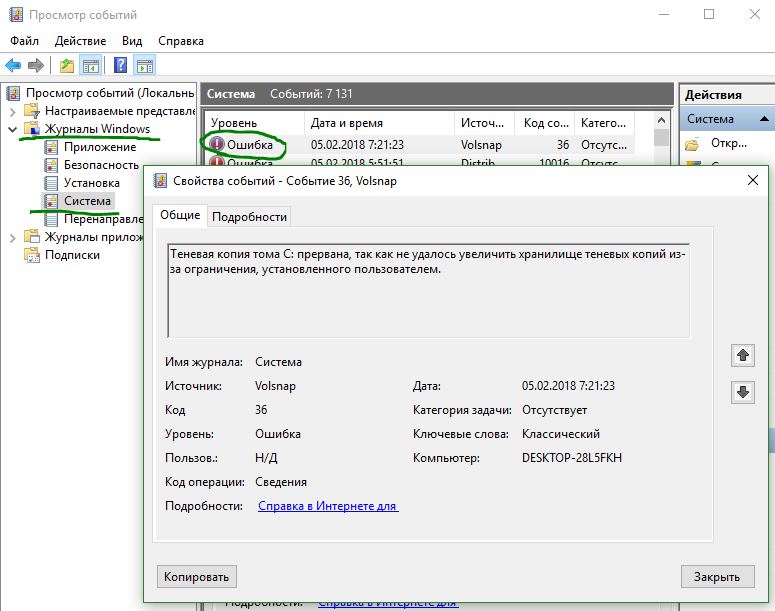Click the Установка log icon in the tree
The height and width of the screenshot is (611, 775).
coord(51,183)
